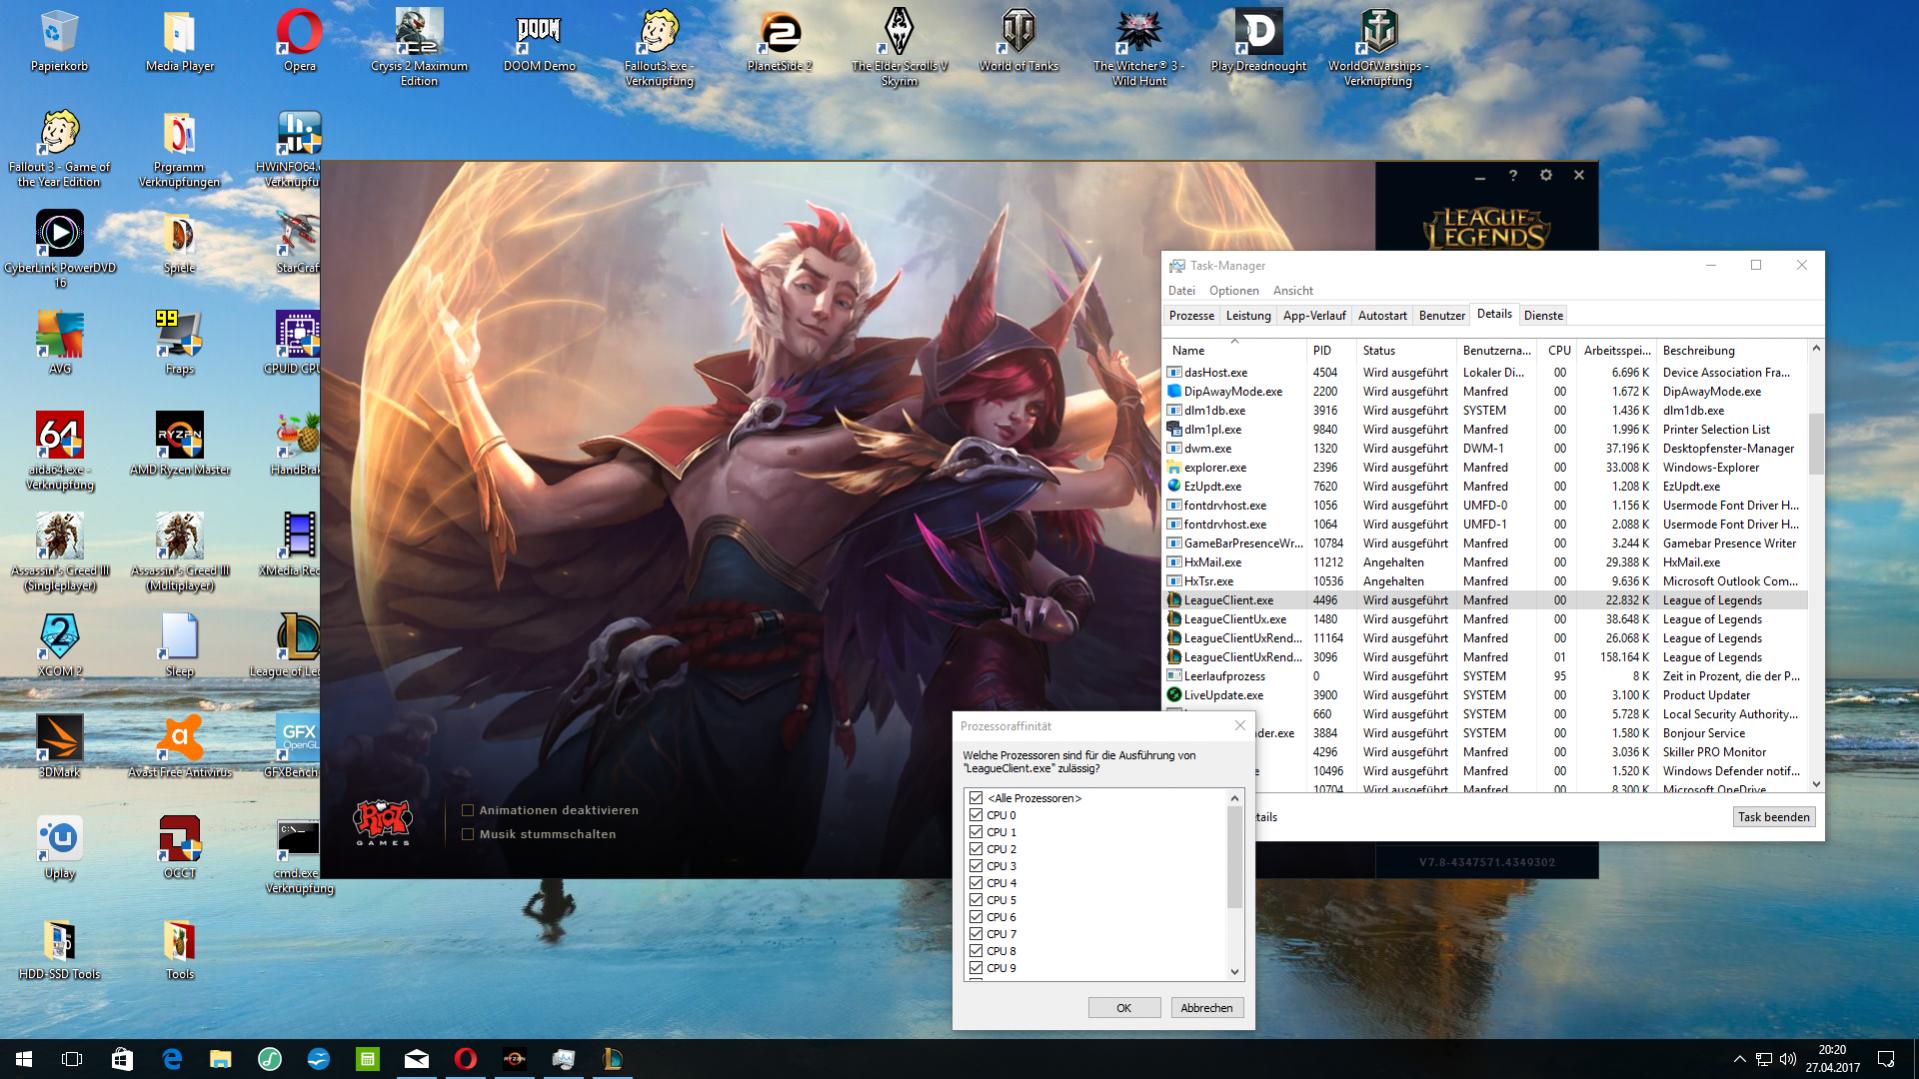1919x1079 pixels.
Task: Open File Explorer from the taskbar
Action: pos(221,1059)
